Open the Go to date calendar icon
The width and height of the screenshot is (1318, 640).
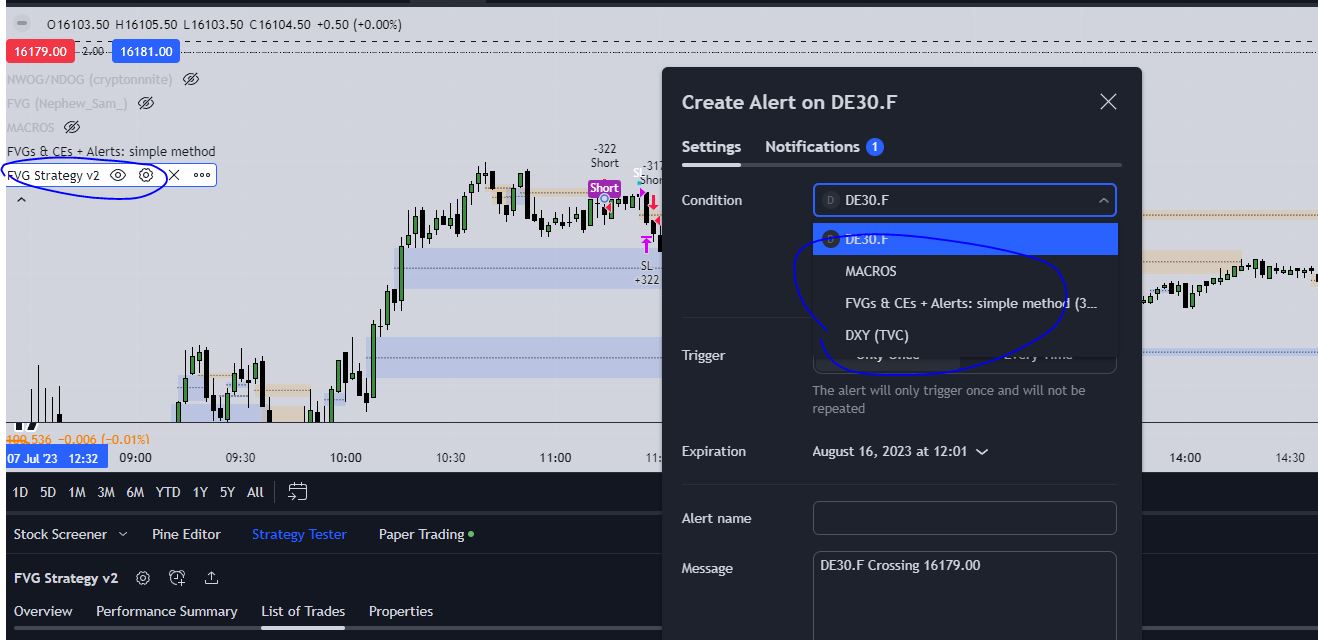pos(298,491)
